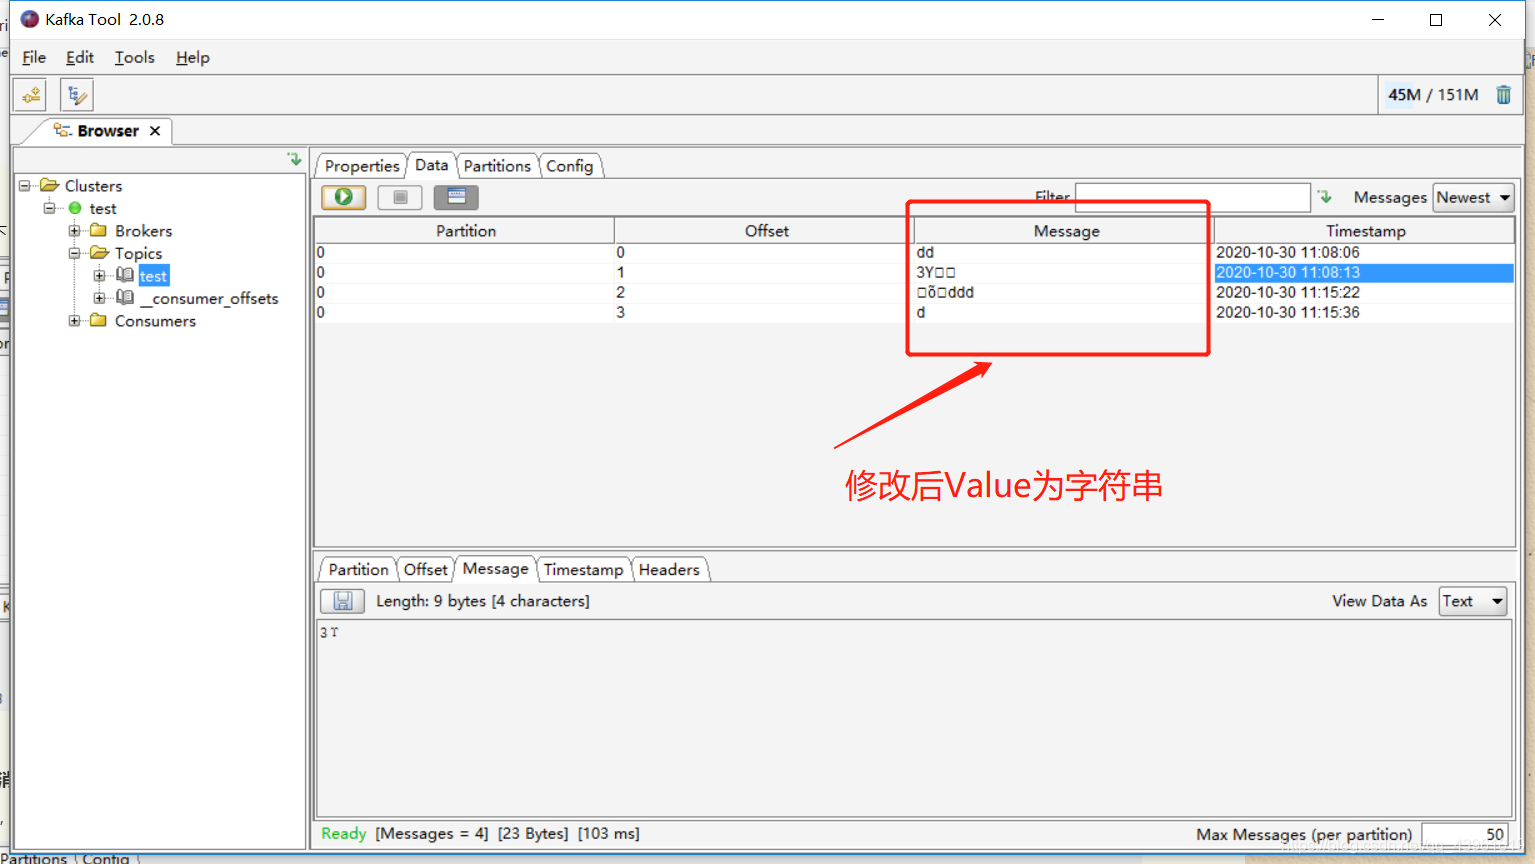The width and height of the screenshot is (1535, 864).
Task: Click the trash can garbage collect icon
Action: (1503, 95)
